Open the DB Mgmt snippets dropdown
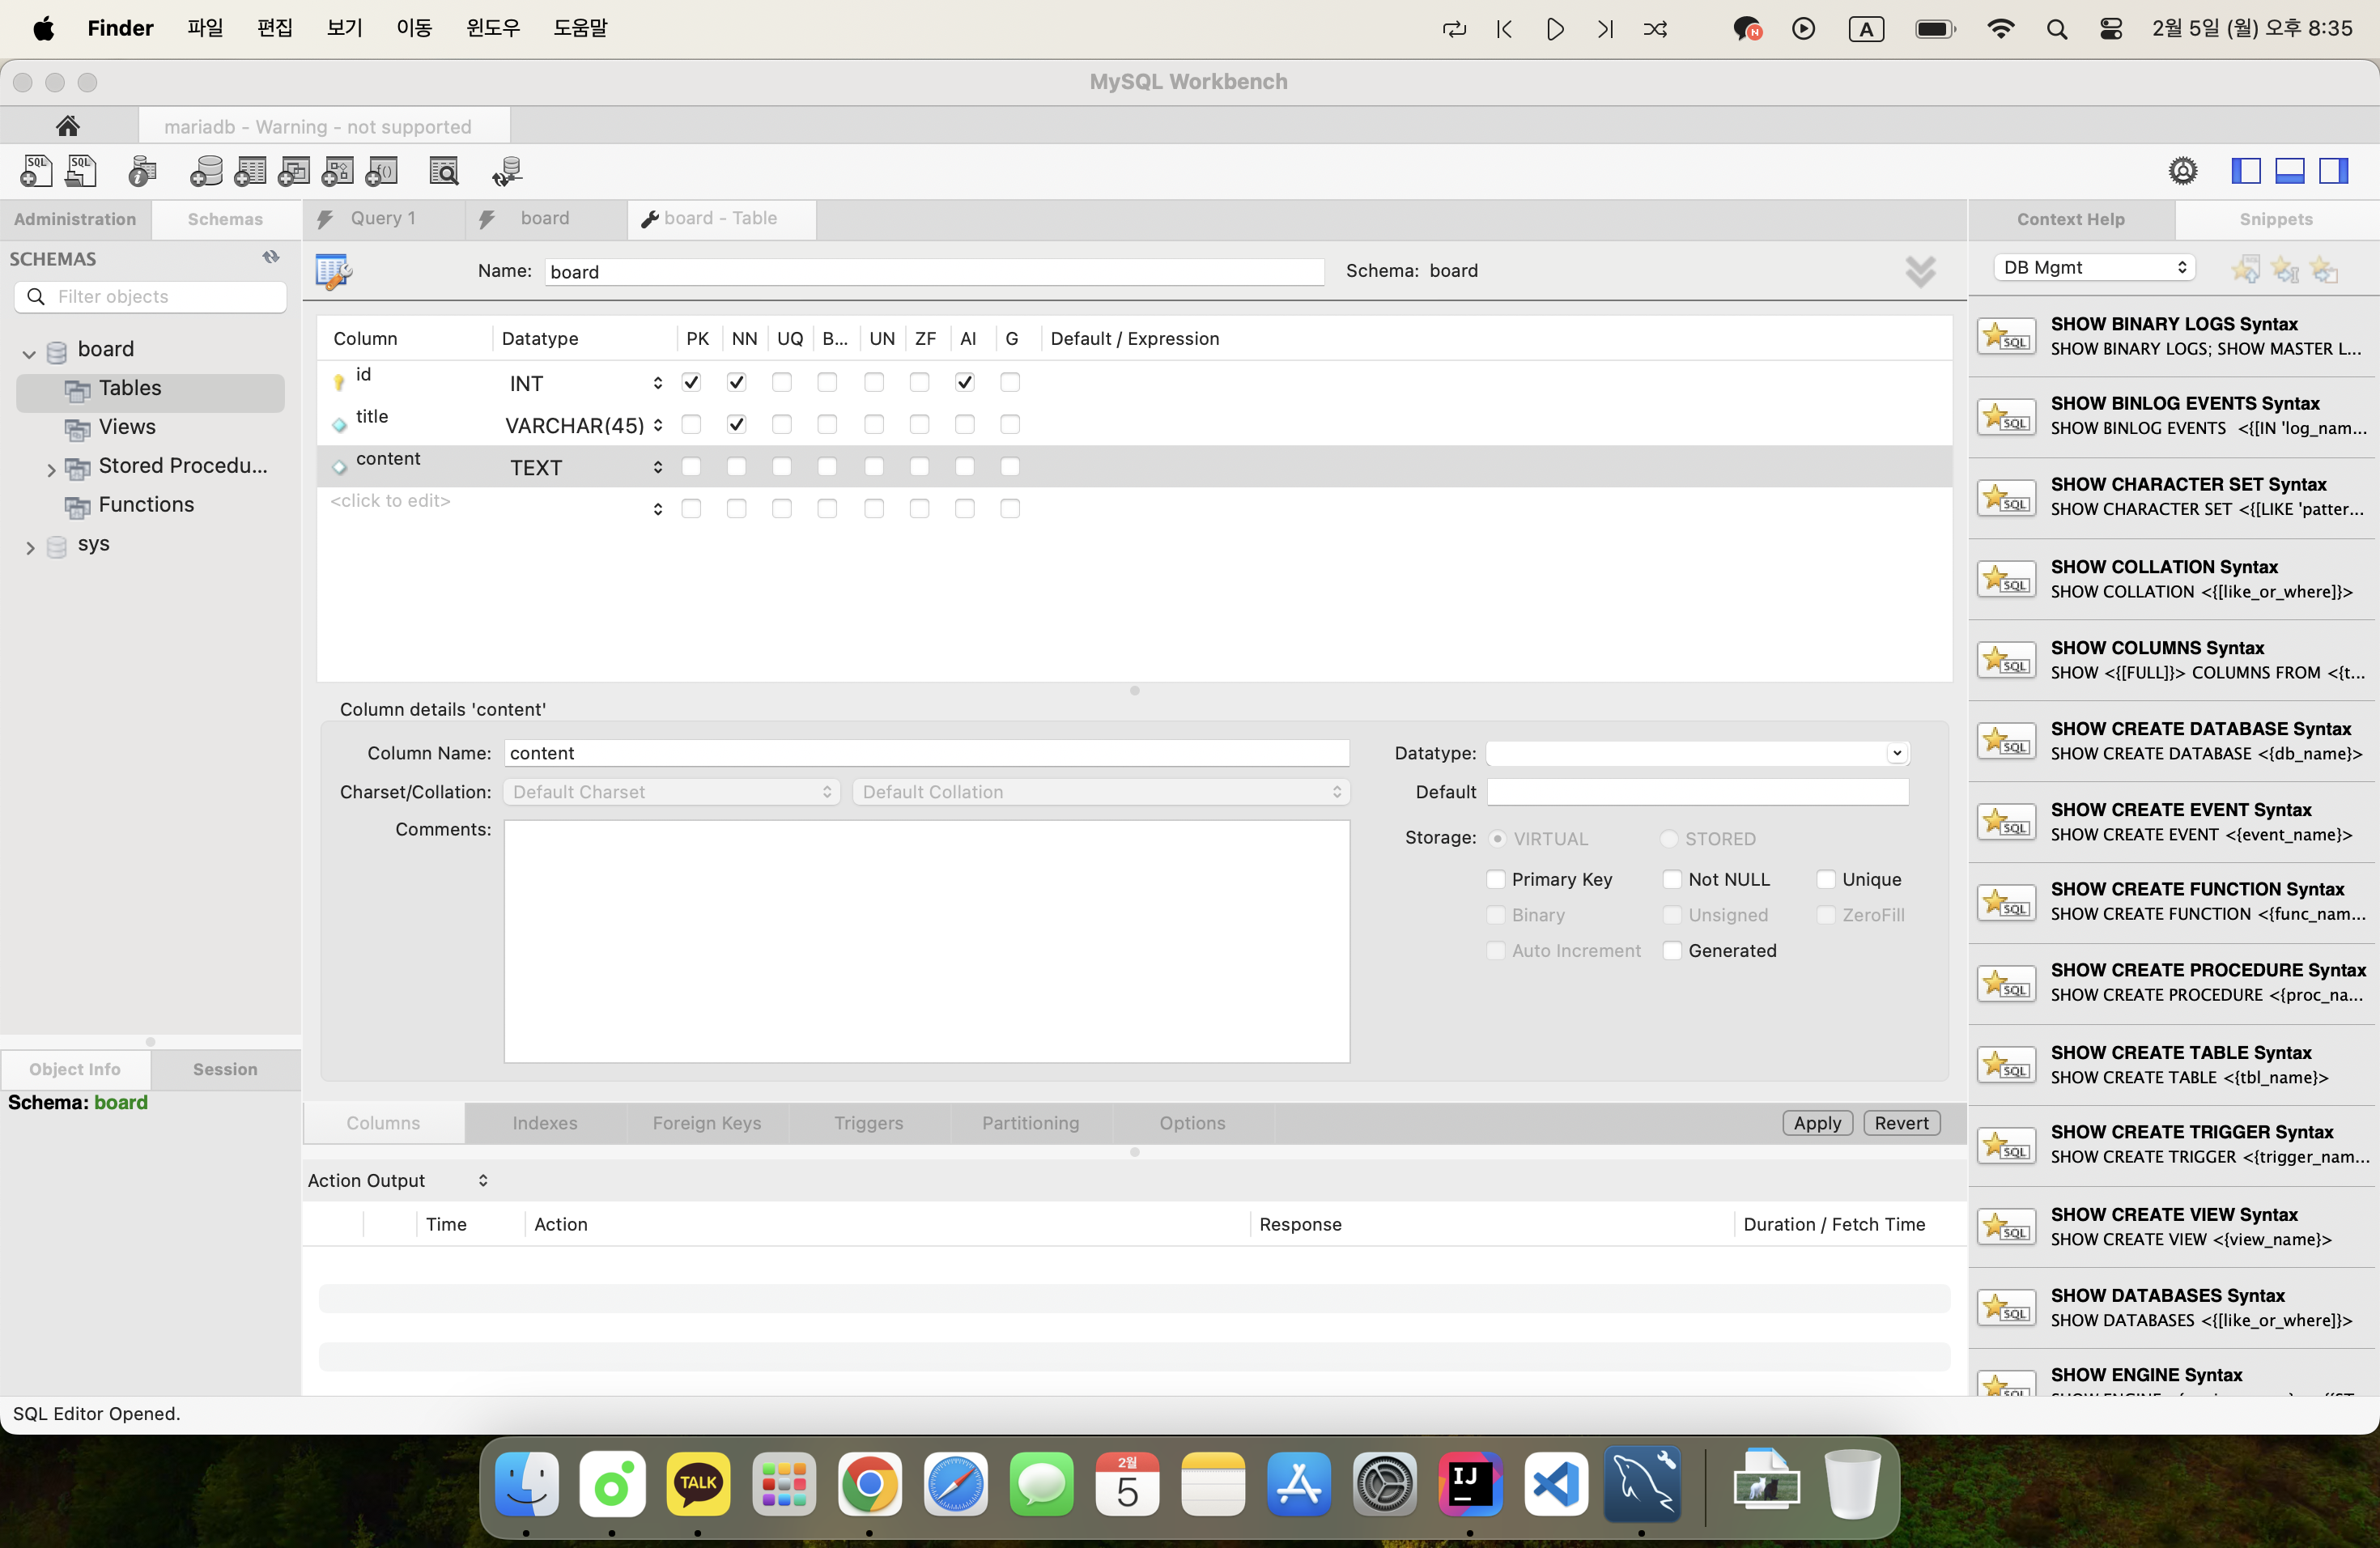The height and width of the screenshot is (1548, 2380). click(2094, 267)
